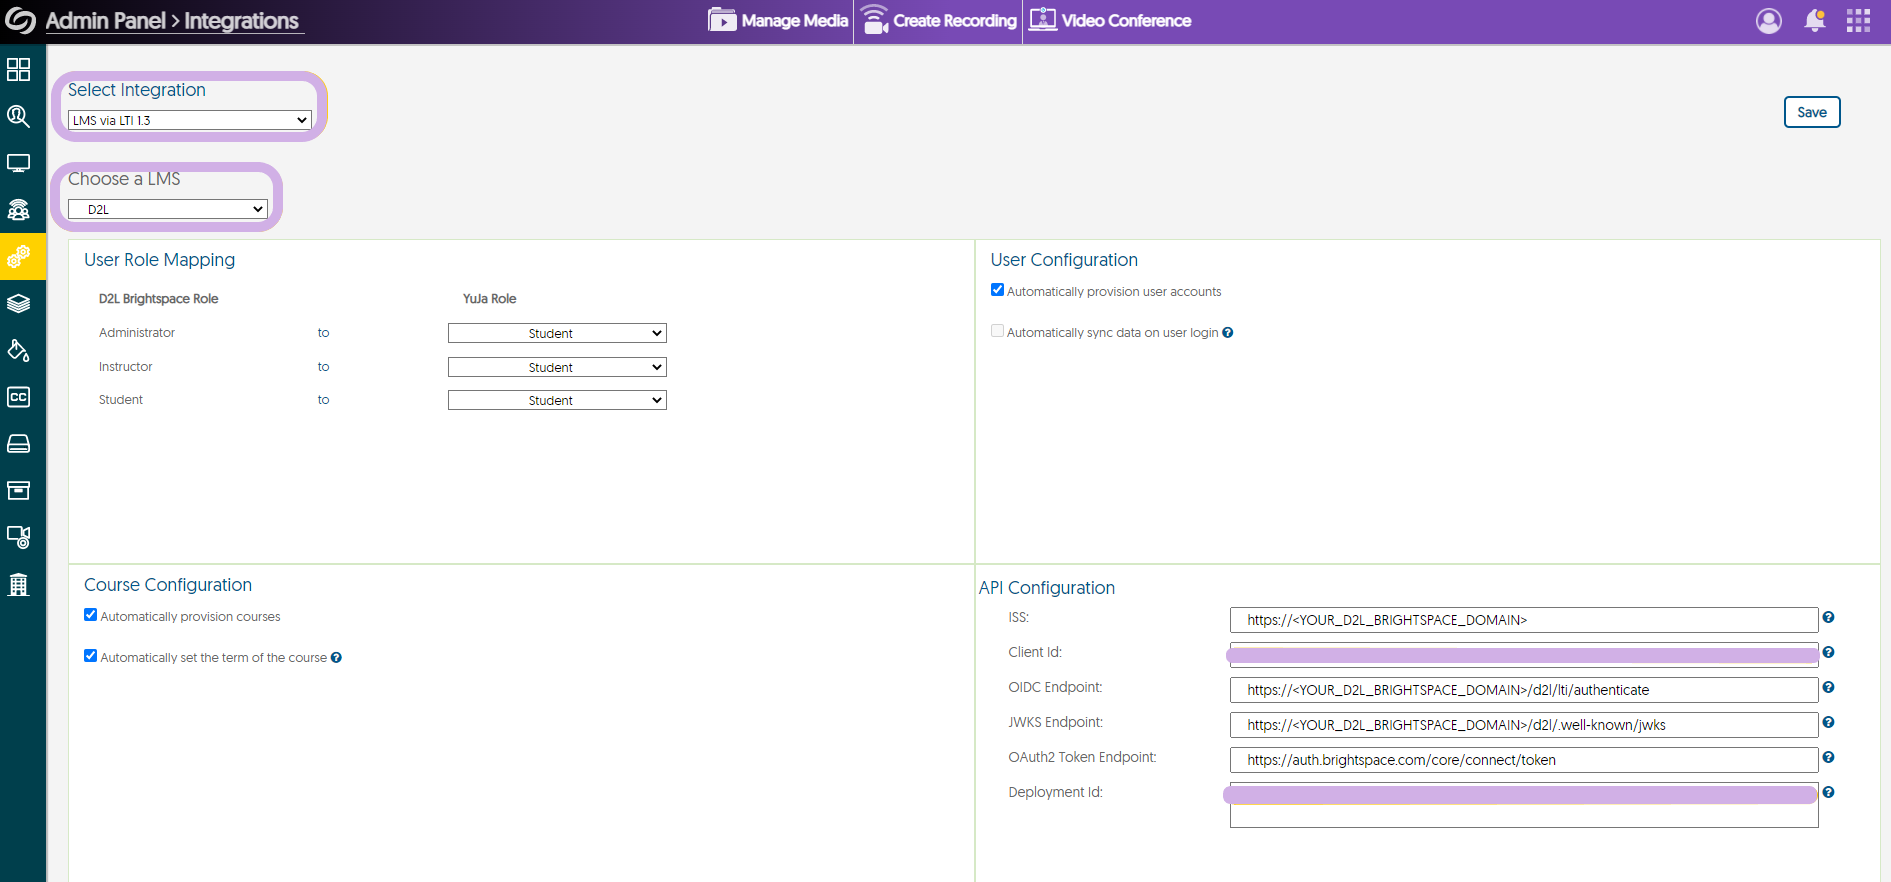Click the YuJa Role column header
1891x882 pixels.
(x=490, y=299)
